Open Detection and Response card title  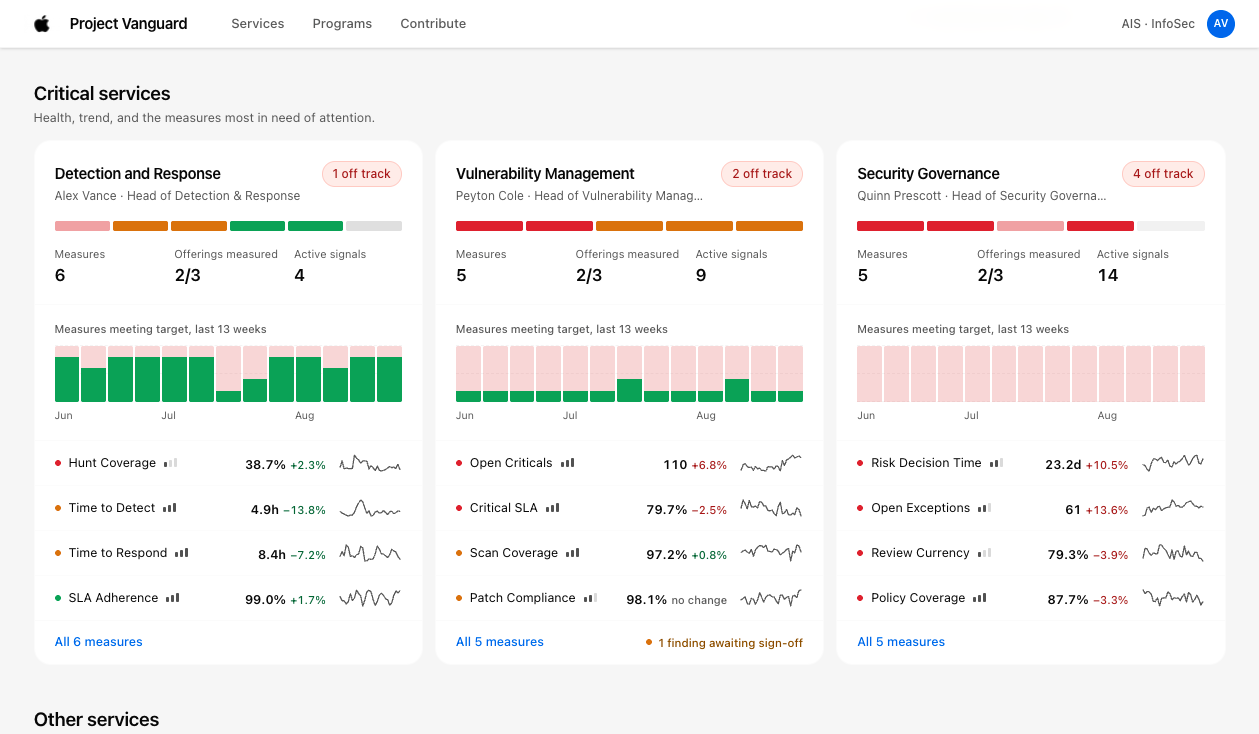coord(138,174)
